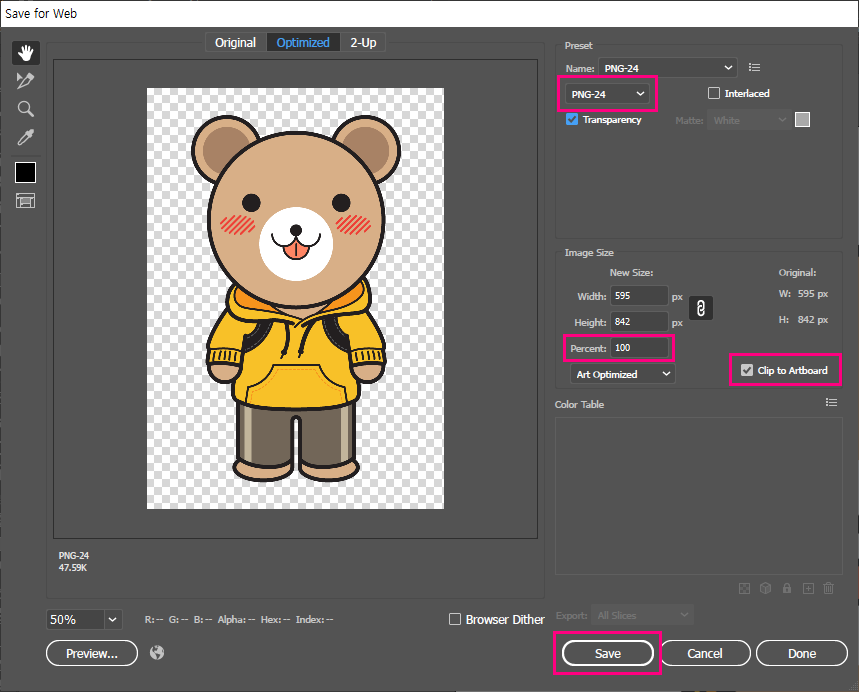Viewport: 859px width, 692px height.
Task: Switch to the Original tab
Action: (236, 43)
